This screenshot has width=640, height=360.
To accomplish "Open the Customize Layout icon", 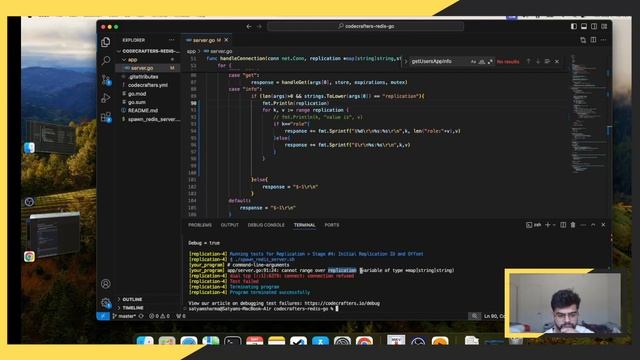I will coord(604,27).
